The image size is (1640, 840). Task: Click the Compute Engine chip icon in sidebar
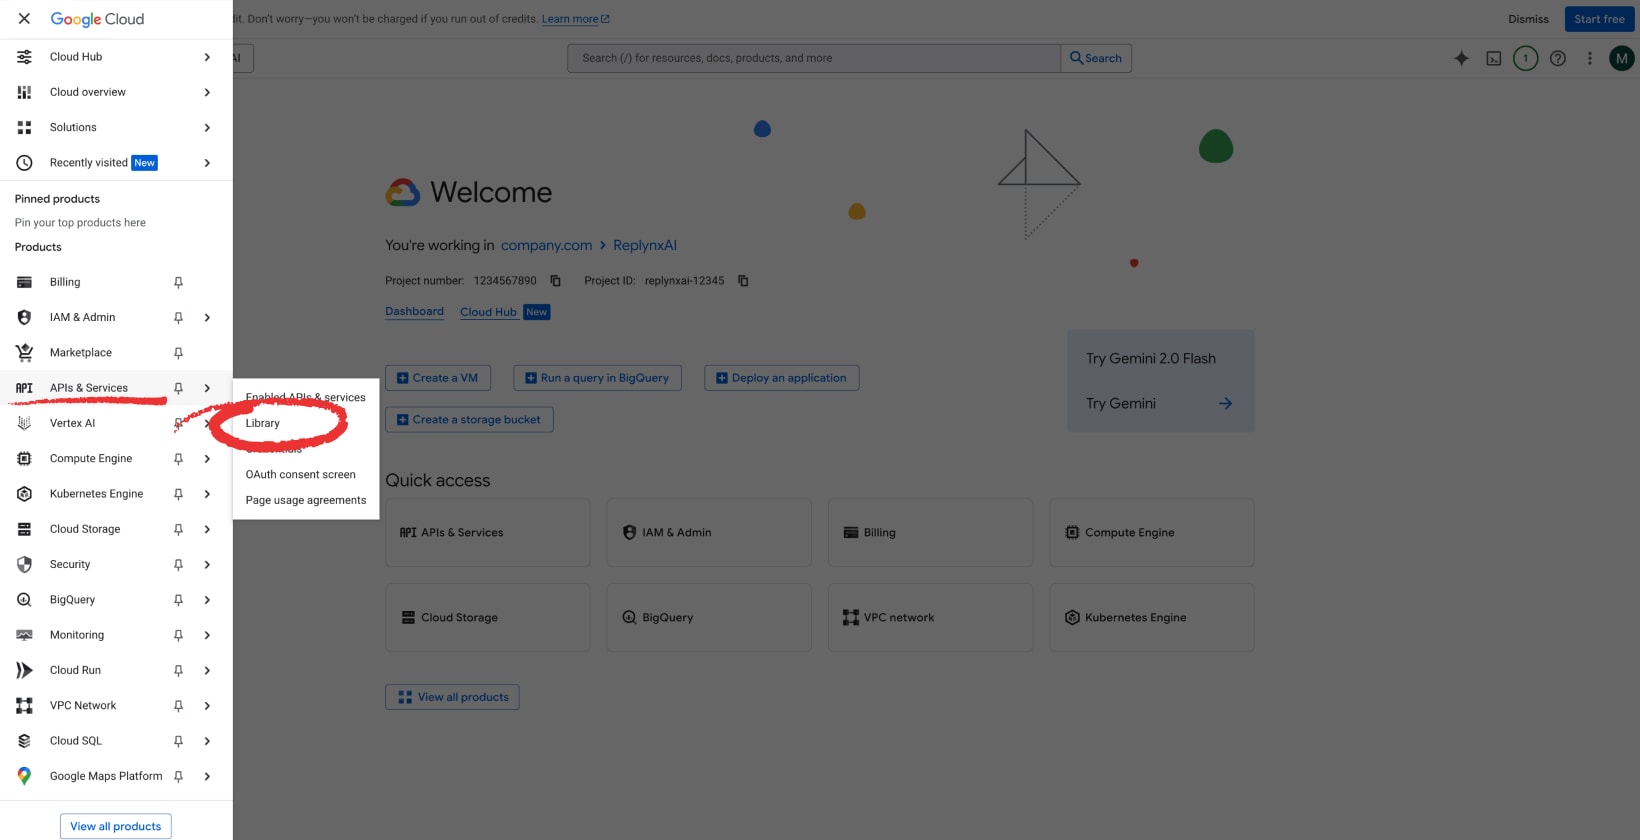[24, 459]
